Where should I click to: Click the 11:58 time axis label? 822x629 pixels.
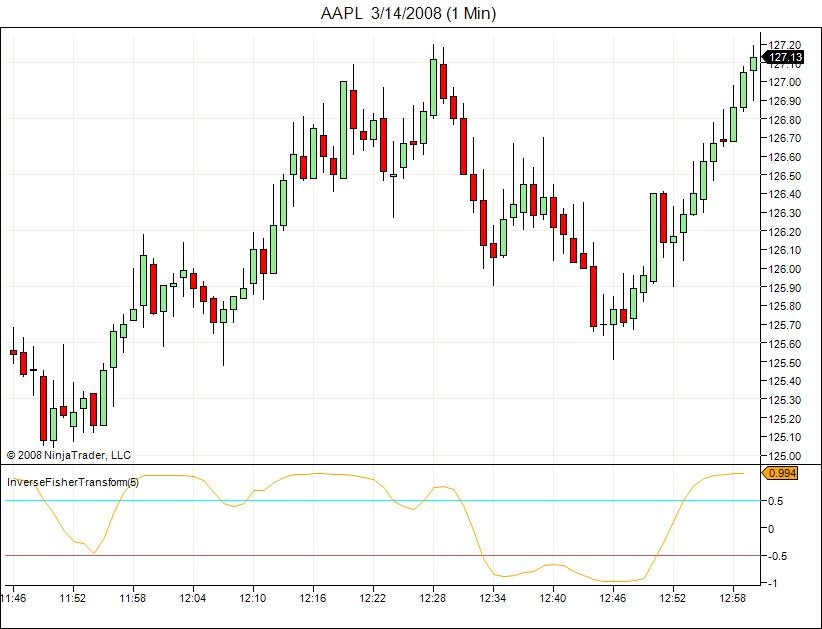(x=133, y=598)
